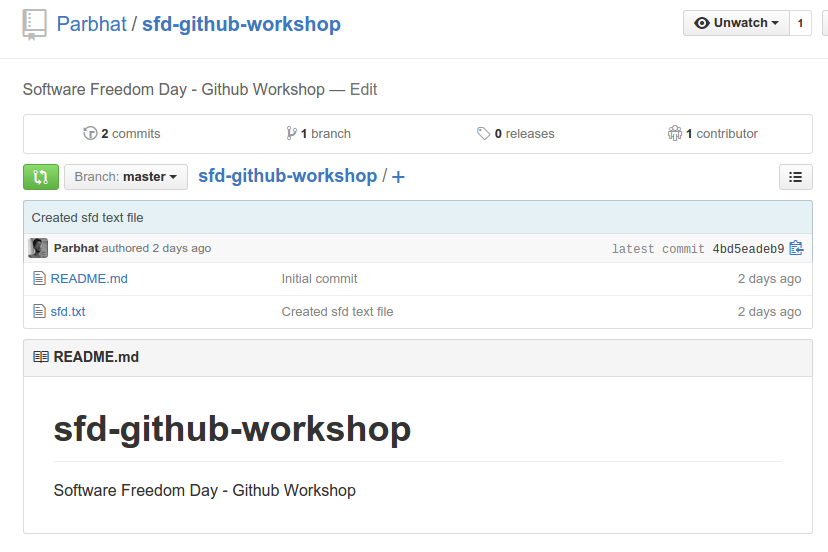Copy the commit SHA with clipboard icon

point(796,248)
